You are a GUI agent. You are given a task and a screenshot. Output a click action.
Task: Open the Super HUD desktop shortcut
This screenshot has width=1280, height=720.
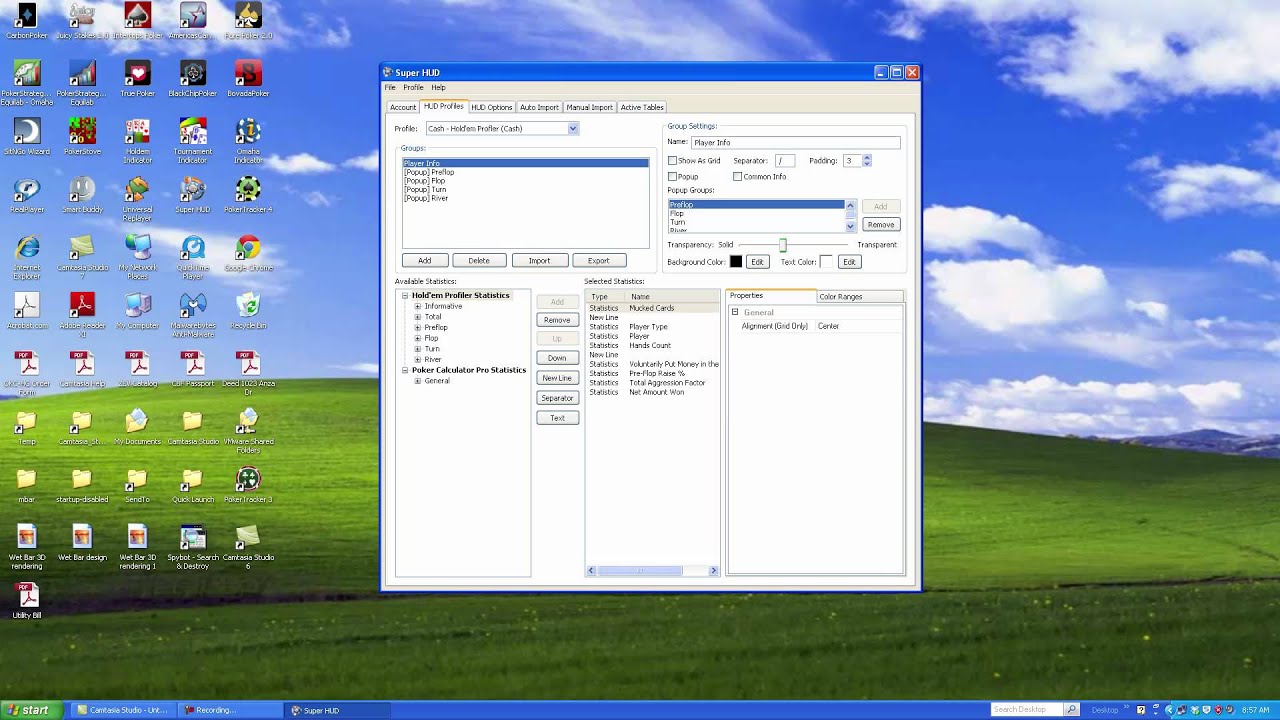pos(193,195)
